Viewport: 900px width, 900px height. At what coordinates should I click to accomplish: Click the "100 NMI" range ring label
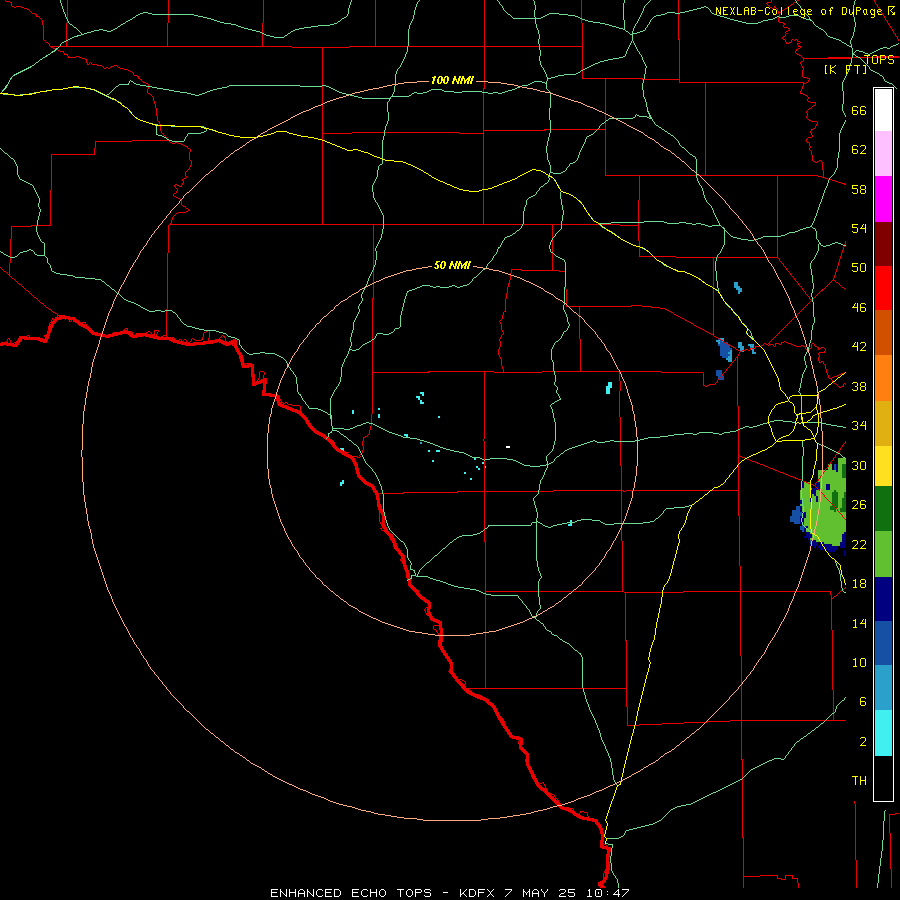[452, 80]
